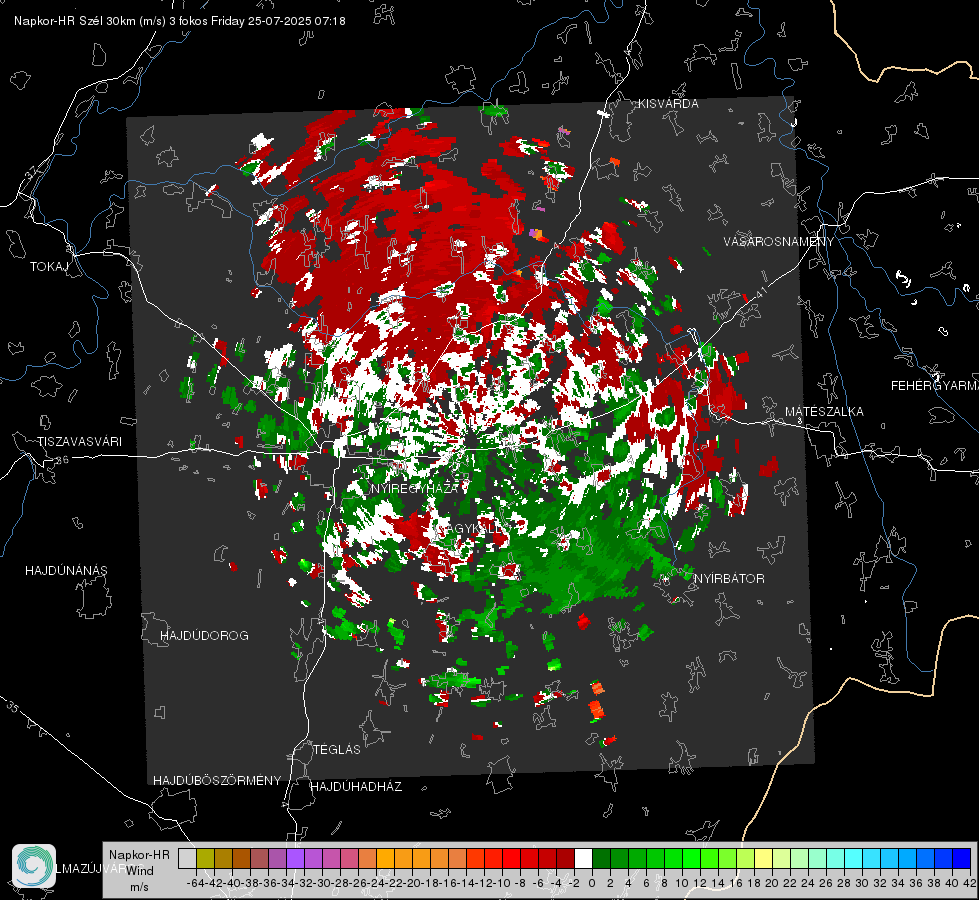
Task: Click road number 36 near Tiszavasvári
Action: tap(62, 460)
